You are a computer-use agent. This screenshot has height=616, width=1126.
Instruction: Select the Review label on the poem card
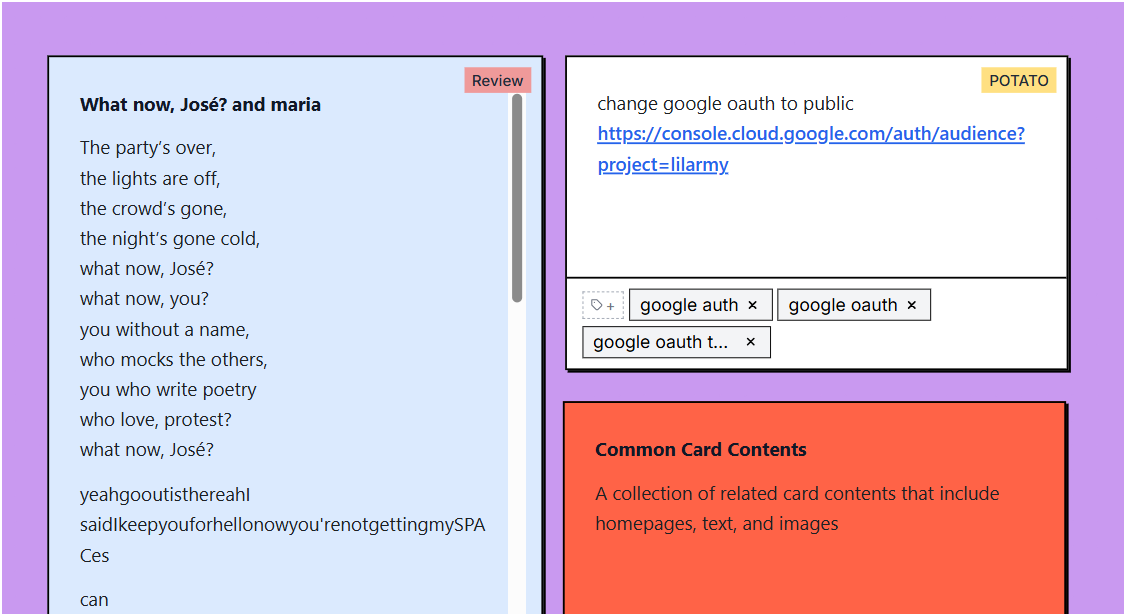(x=497, y=80)
